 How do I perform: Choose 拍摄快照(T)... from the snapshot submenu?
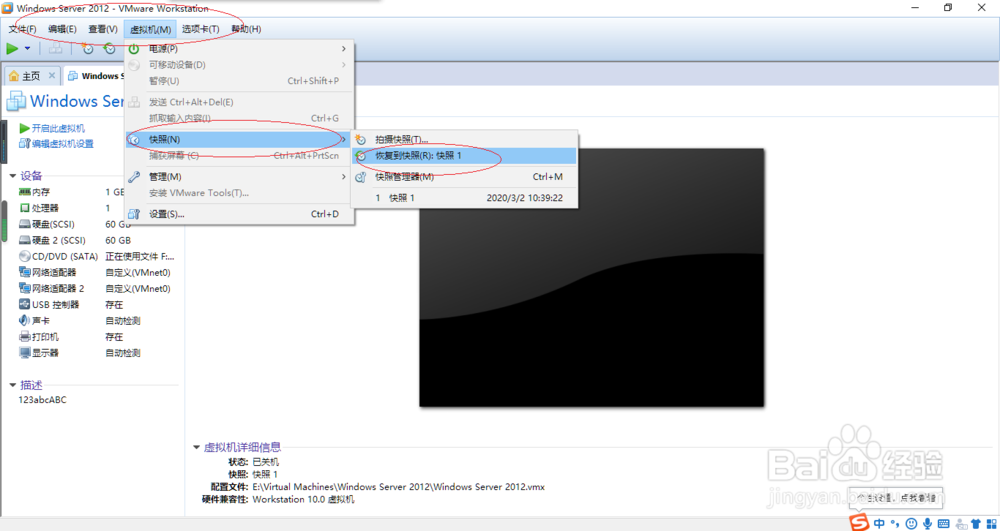point(464,140)
